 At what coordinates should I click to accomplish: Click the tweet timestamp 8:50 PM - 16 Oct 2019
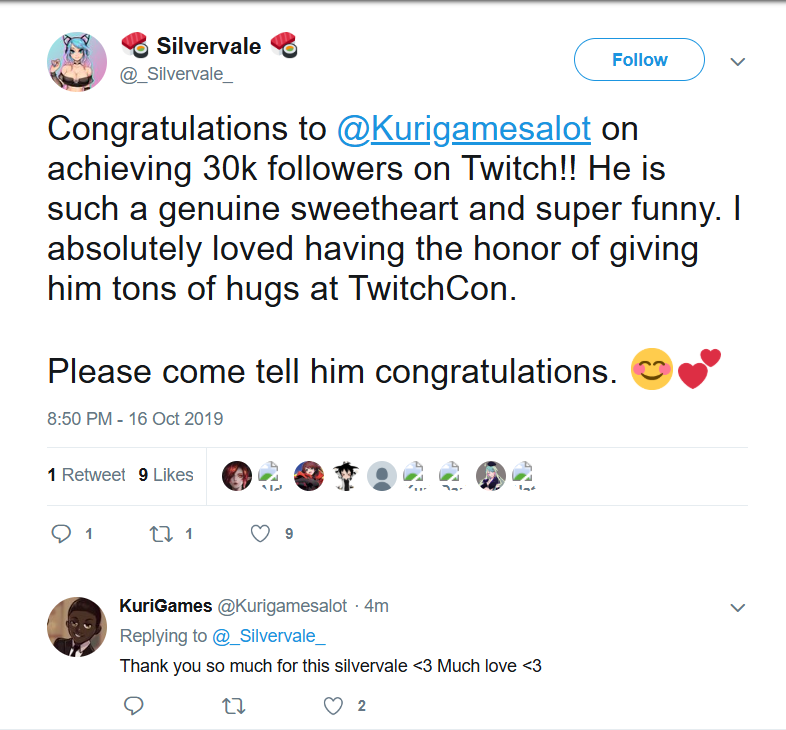(135, 418)
